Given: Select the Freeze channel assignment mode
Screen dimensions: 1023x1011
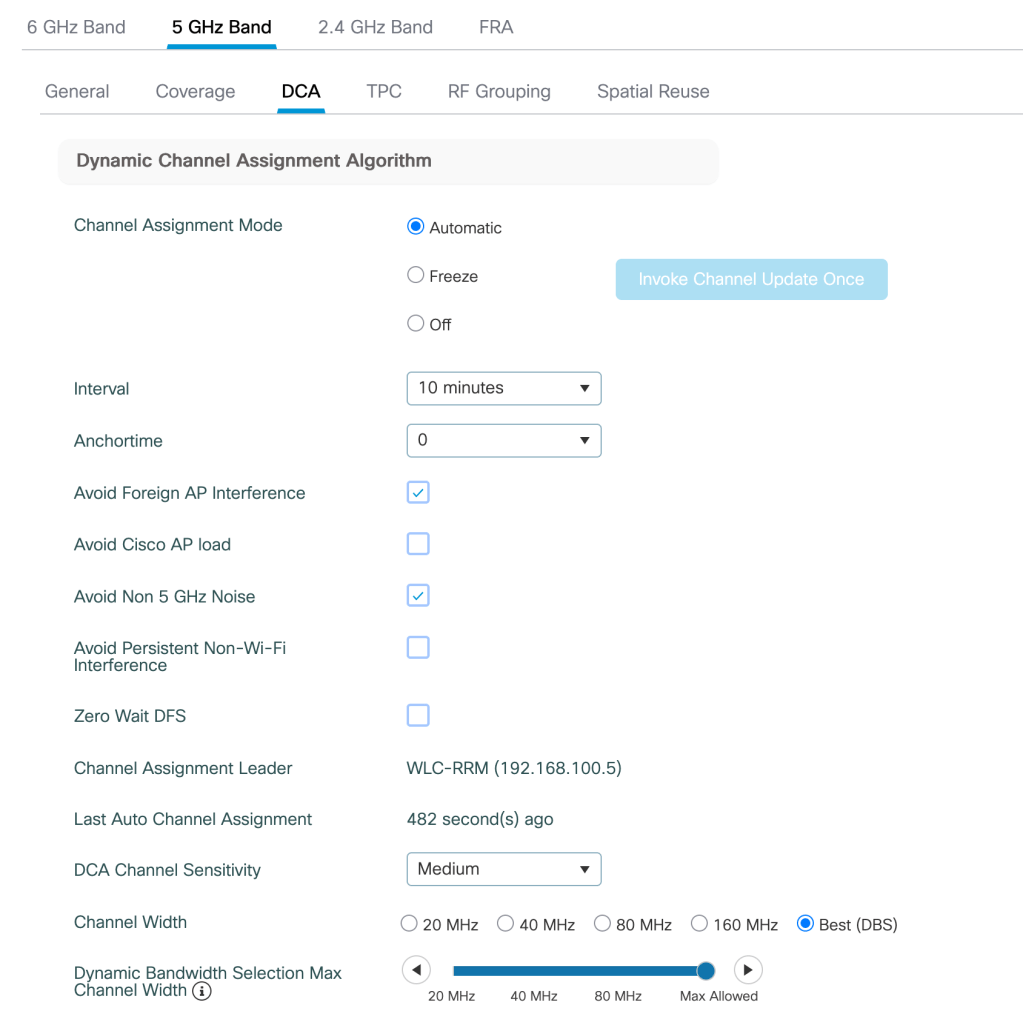Looking at the screenshot, I should tap(416, 276).
